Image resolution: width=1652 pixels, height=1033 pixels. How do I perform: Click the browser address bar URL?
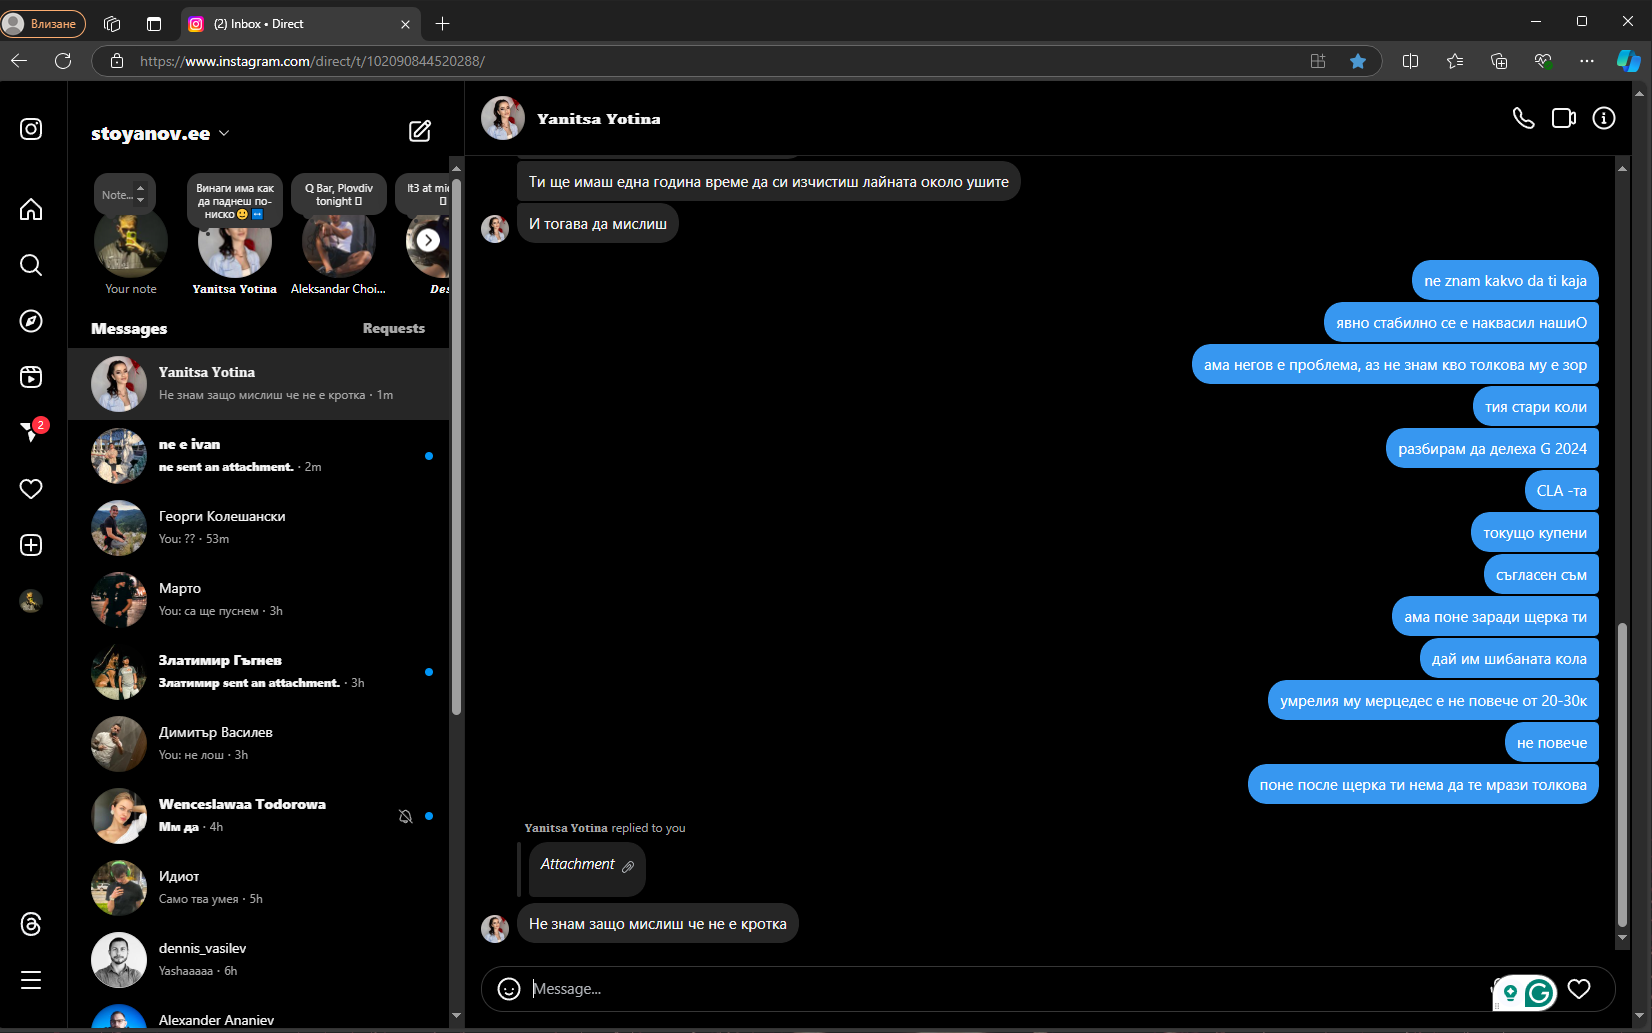point(313,61)
